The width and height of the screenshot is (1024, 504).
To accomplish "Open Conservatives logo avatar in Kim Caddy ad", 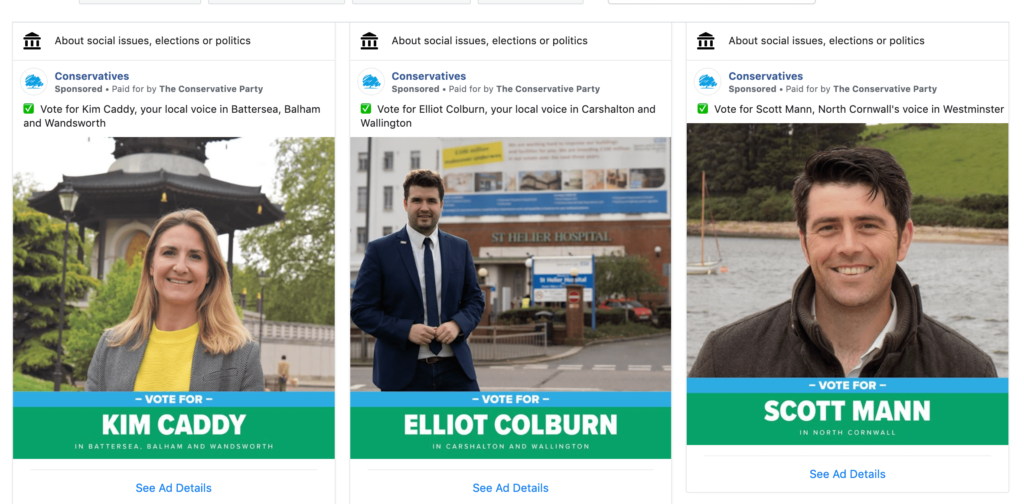I will point(34,82).
